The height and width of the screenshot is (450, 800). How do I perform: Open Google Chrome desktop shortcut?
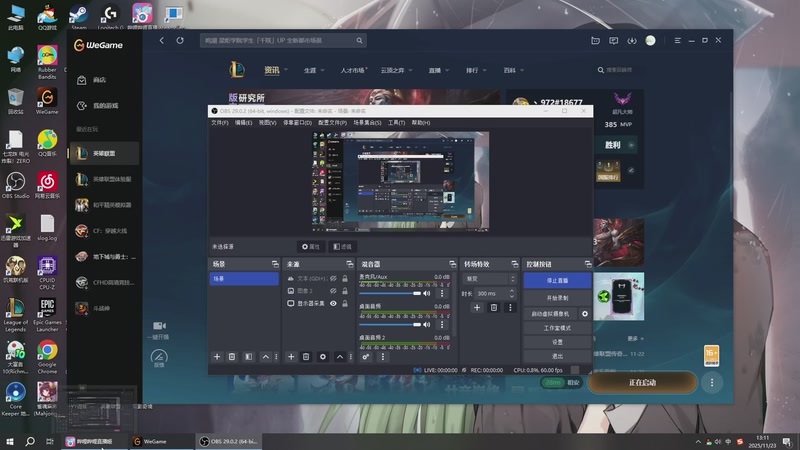(x=47, y=357)
